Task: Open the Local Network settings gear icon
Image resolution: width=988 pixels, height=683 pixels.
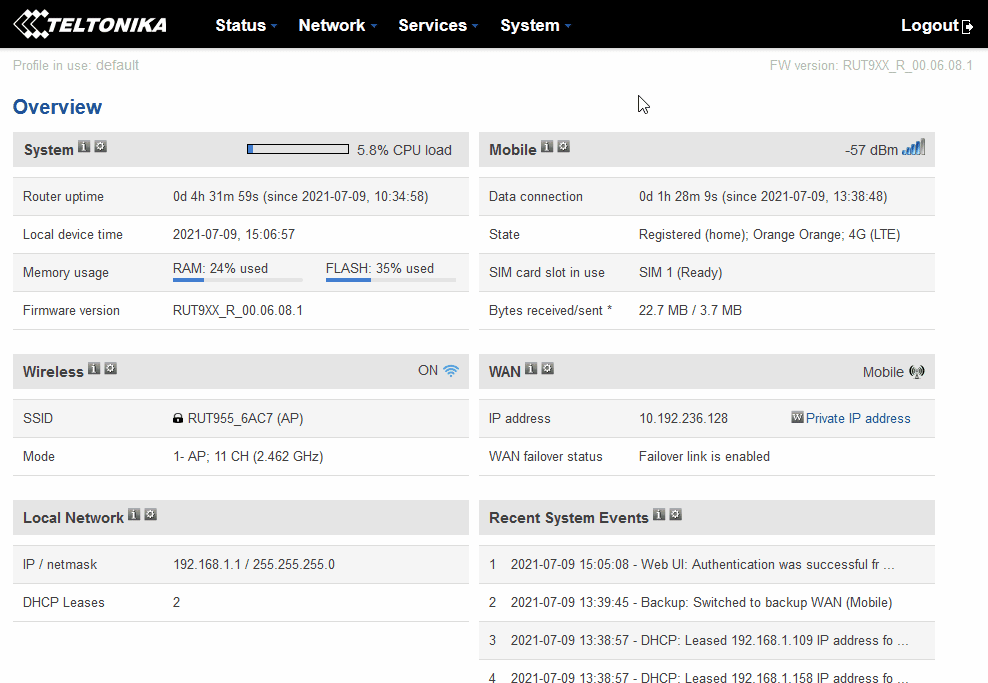Action: [x=151, y=515]
